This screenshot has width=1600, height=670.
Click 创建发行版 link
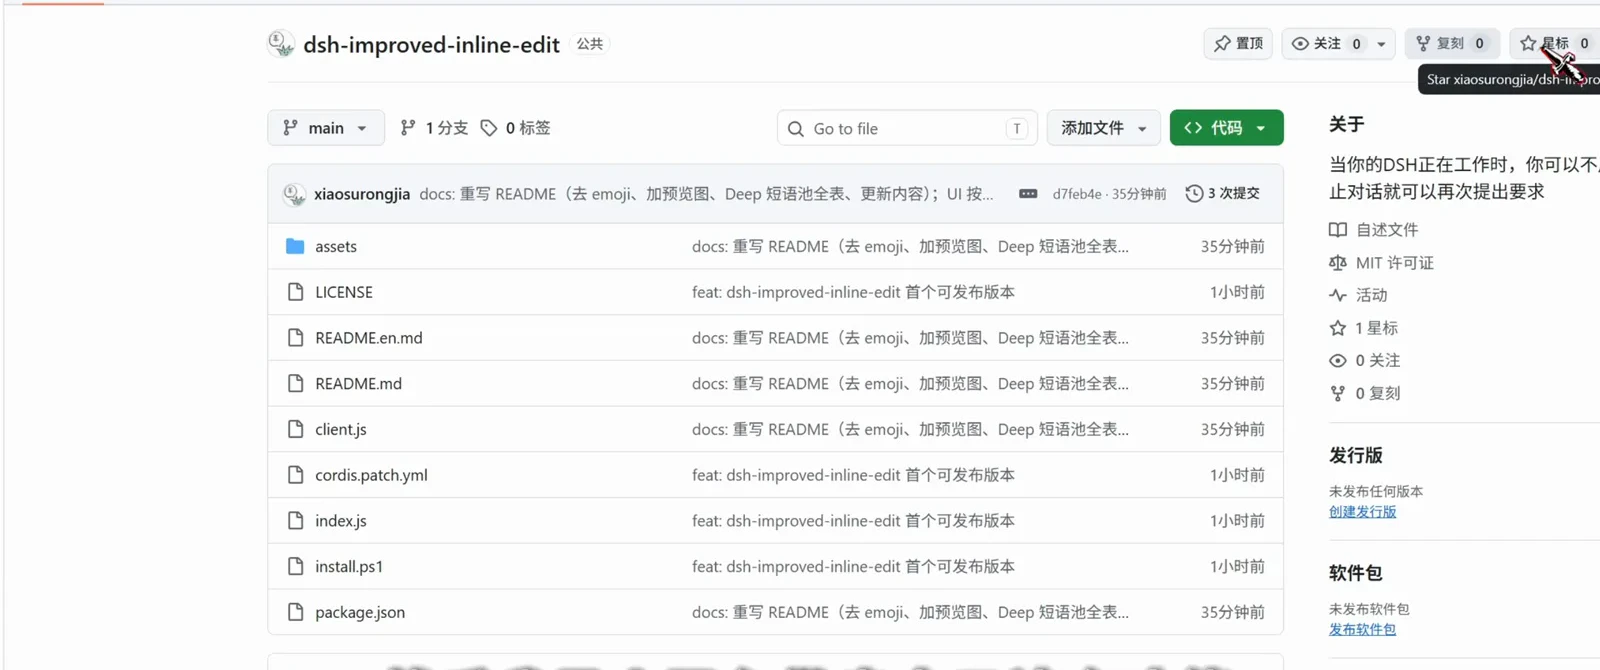[x=1363, y=512]
